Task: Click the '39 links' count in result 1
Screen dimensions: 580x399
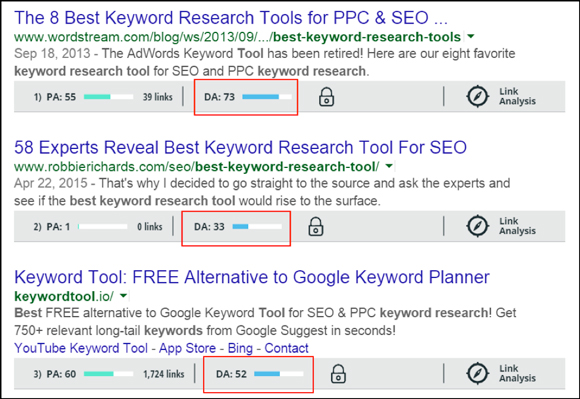Action: click(x=158, y=97)
